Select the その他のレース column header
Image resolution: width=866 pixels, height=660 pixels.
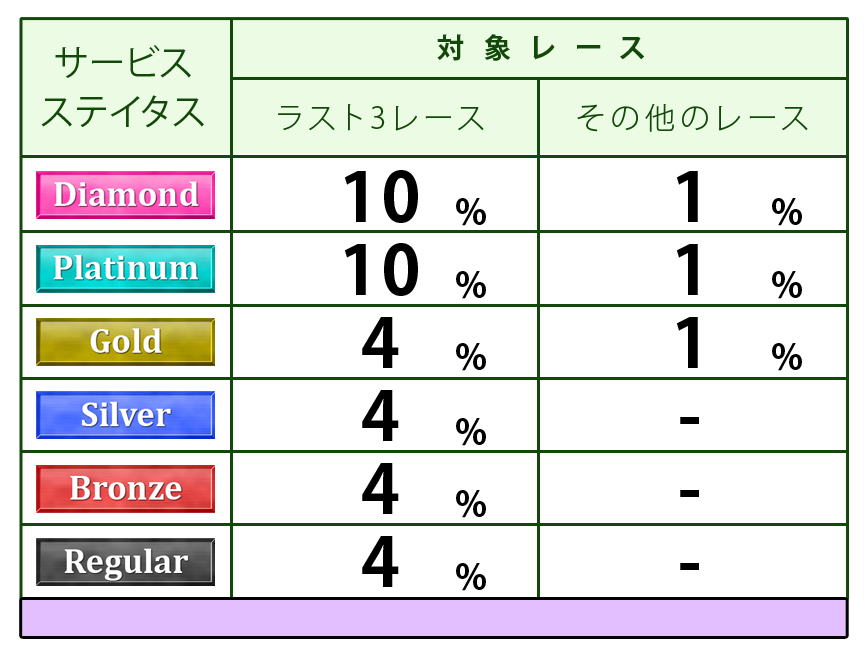tap(692, 118)
